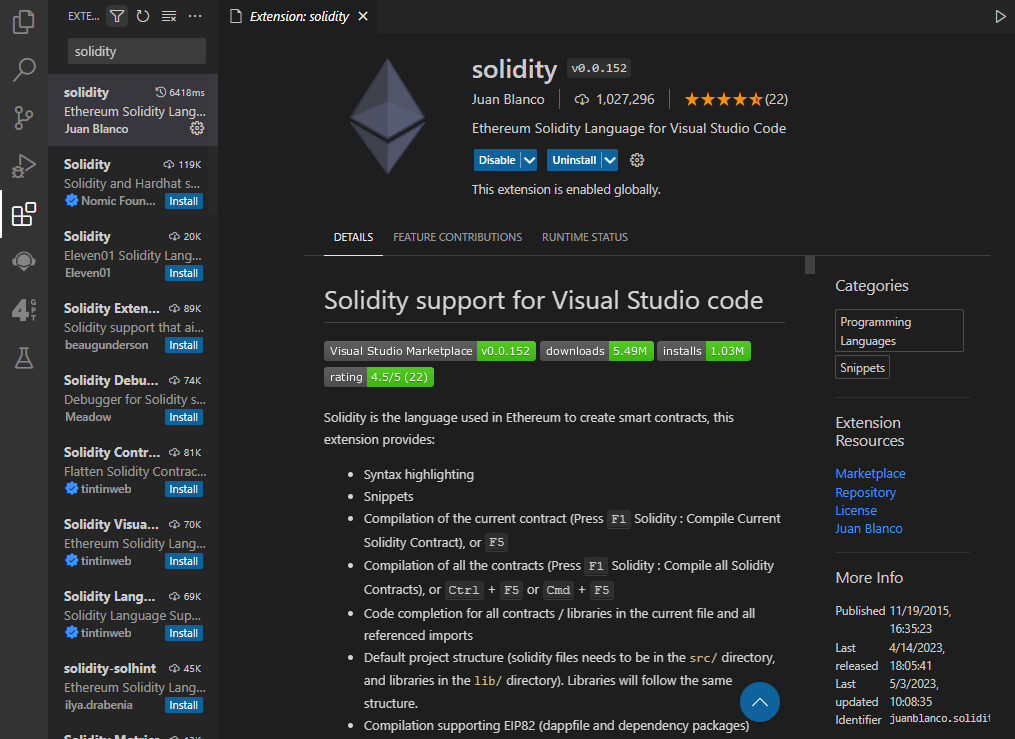Open the Extensions view icon
The height and width of the screenshot is (739, 1015).
click(24, 214)
